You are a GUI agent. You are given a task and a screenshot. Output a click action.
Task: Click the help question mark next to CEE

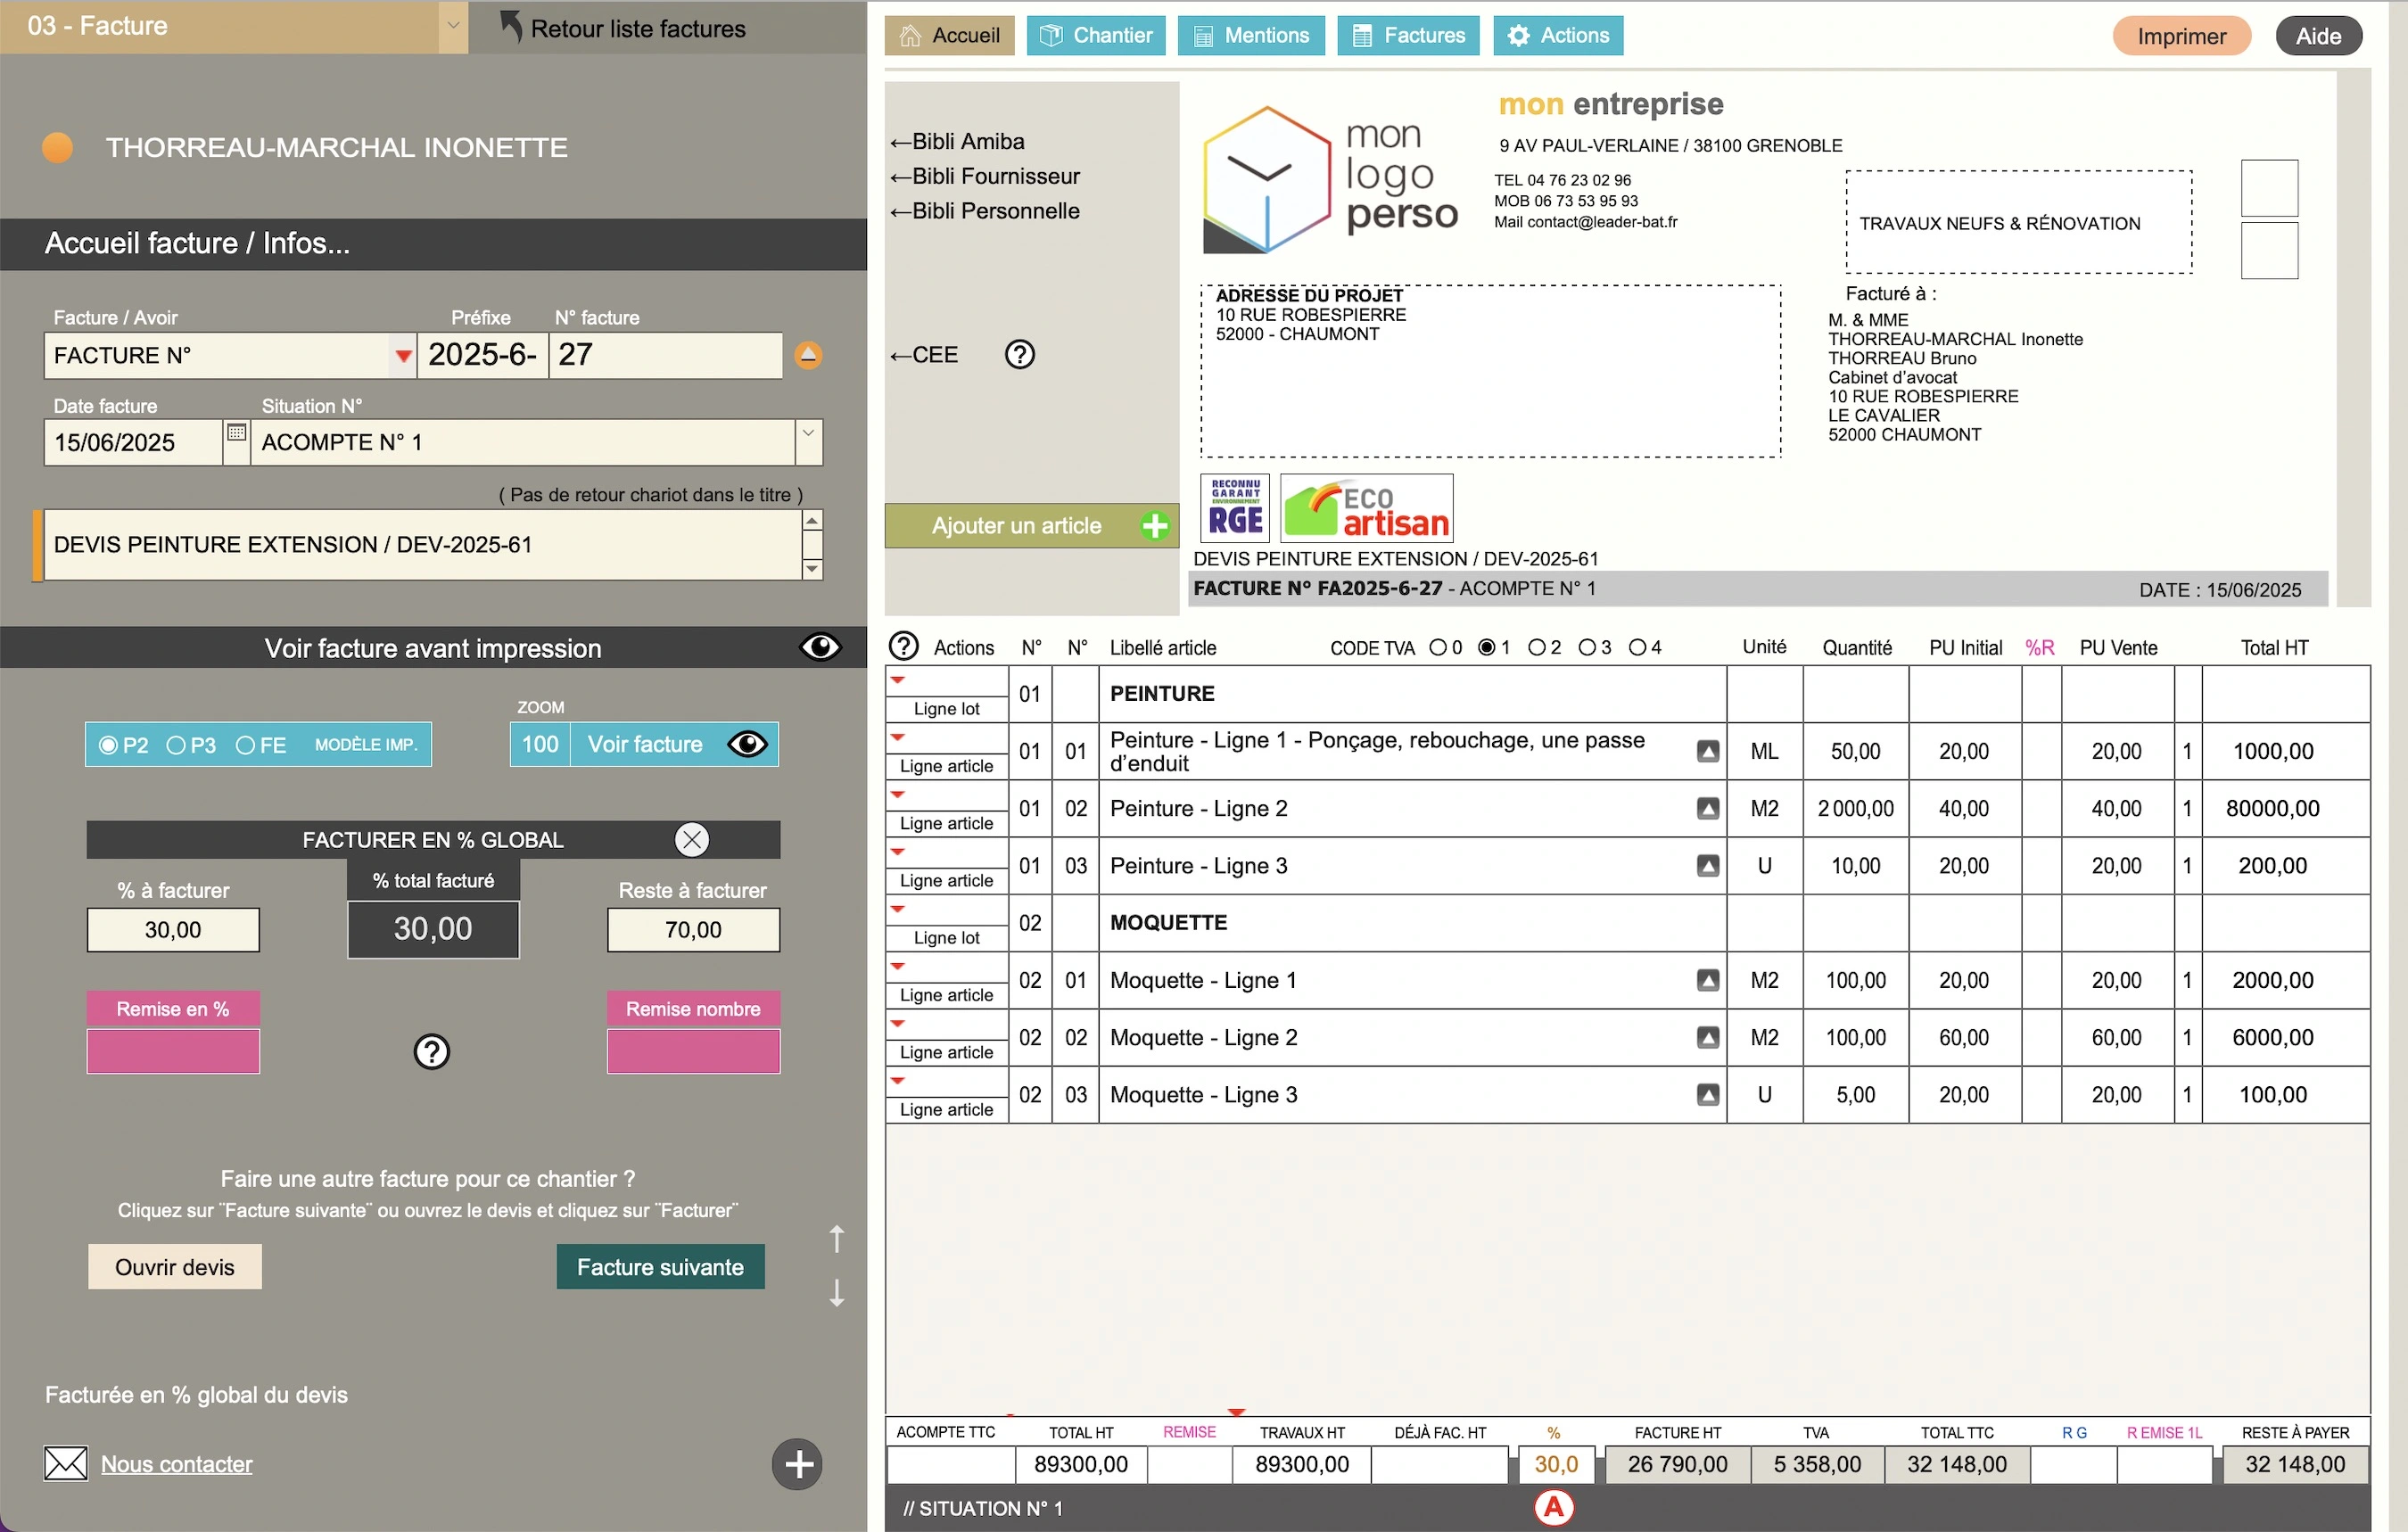tap(1019, 355)
